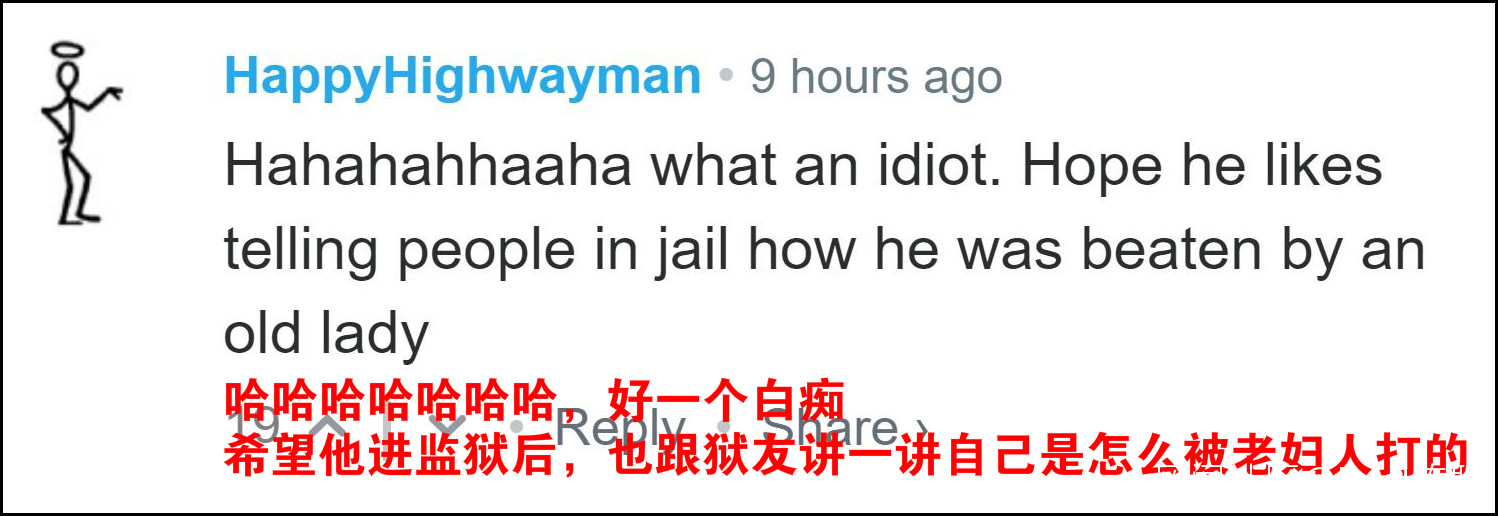Screen dimensions: 1498x516
Task: Click the Reply link under the comment
Action: click(620, 430)
